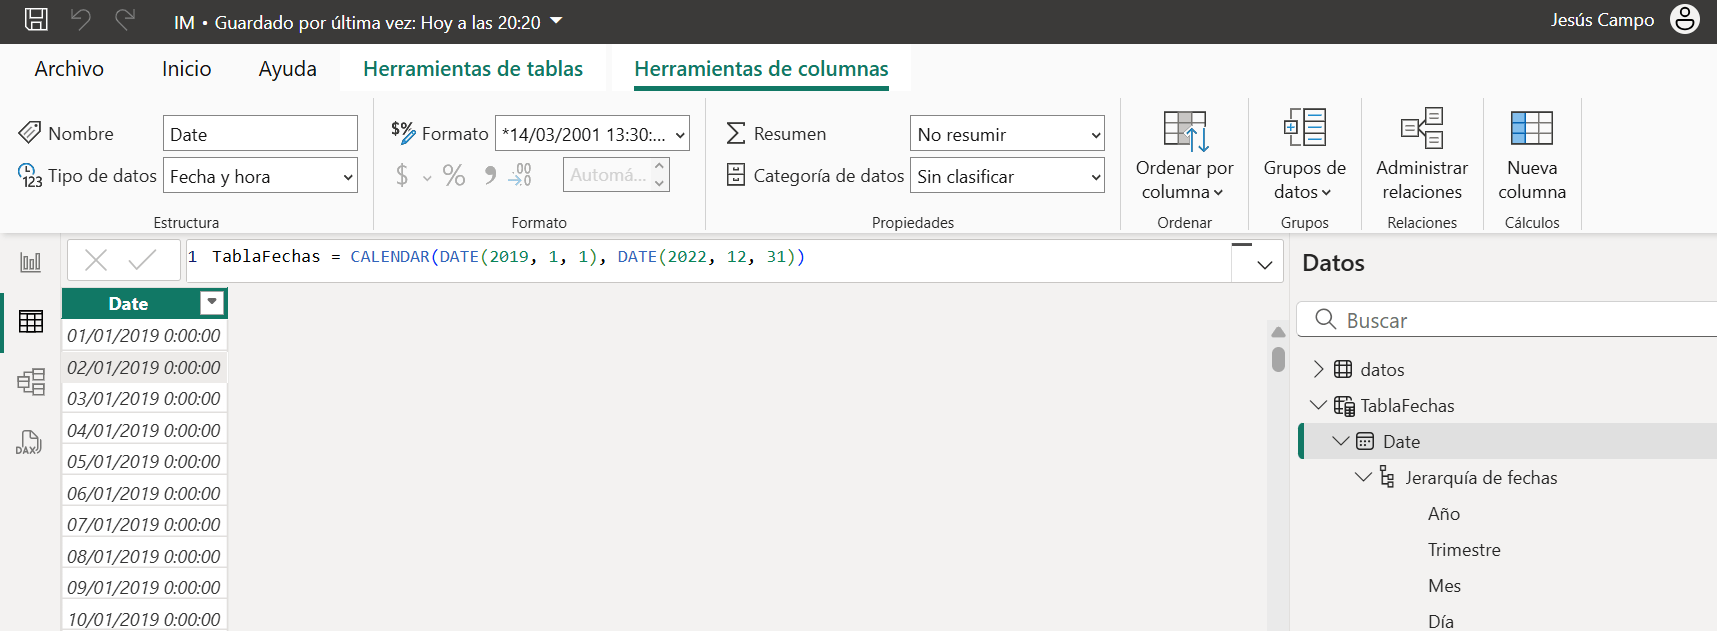Click the DAX formula text in the formula bar

pyautogui.click(x=508, y=257)
